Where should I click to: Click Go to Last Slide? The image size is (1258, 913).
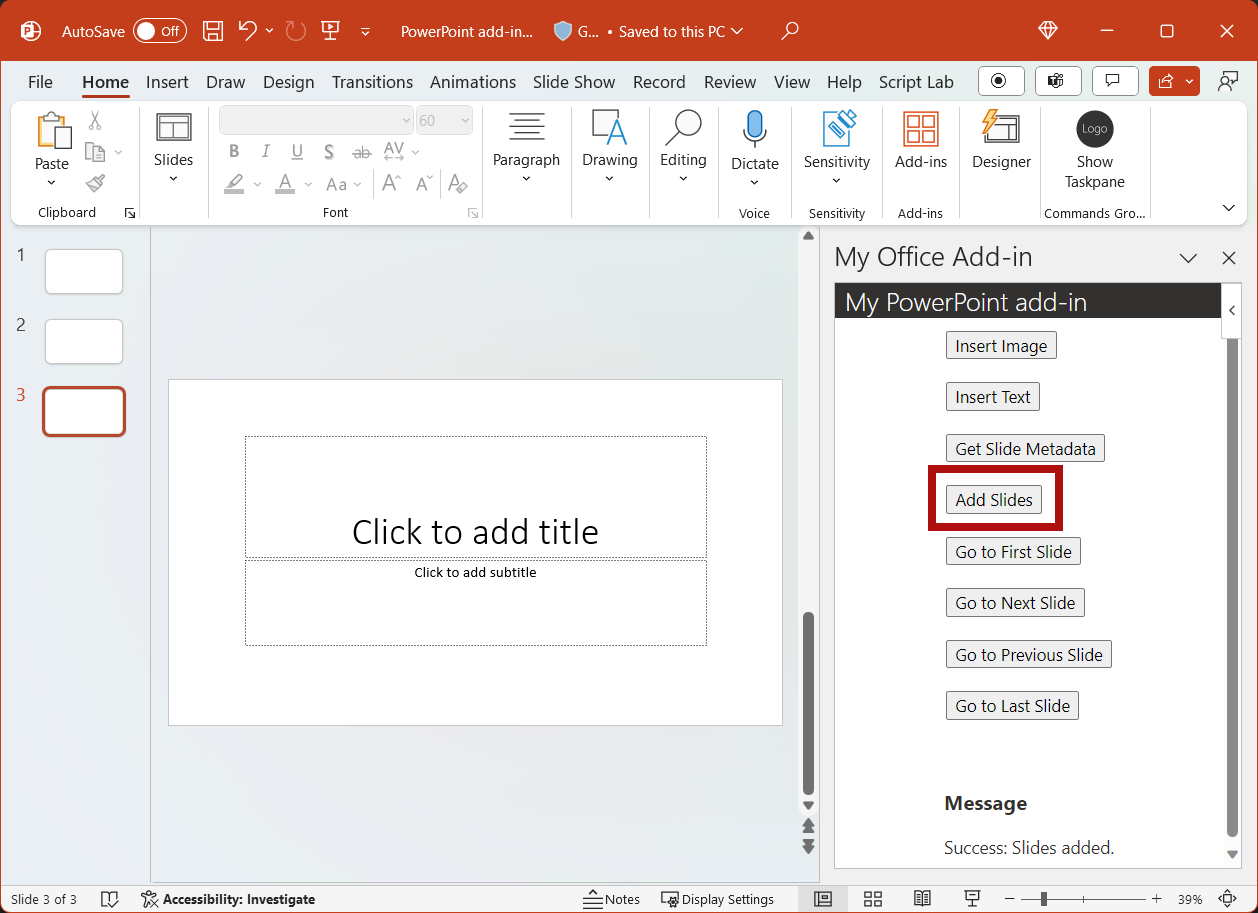(1012, 705)
